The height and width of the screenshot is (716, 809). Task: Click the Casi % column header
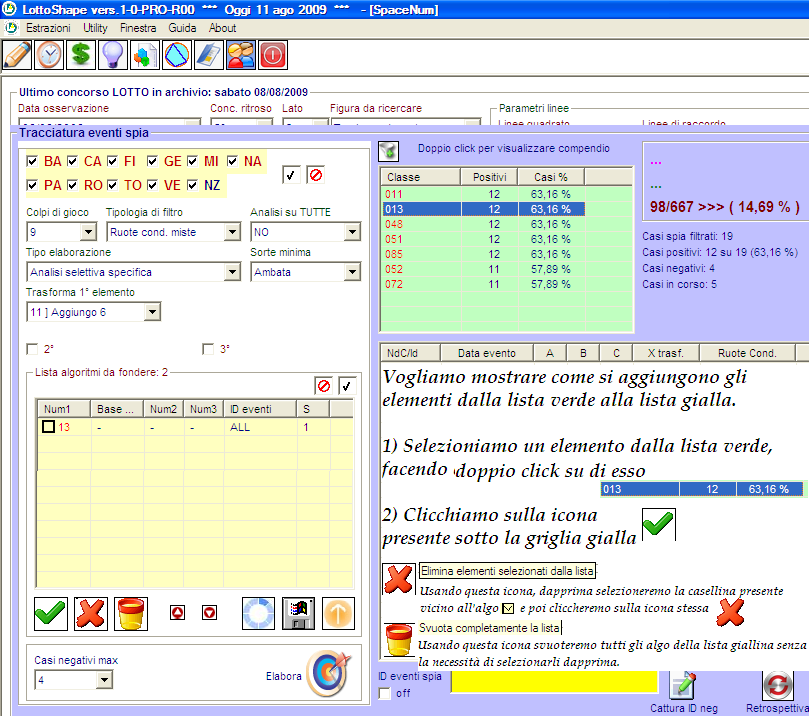(x=549, y=177)
